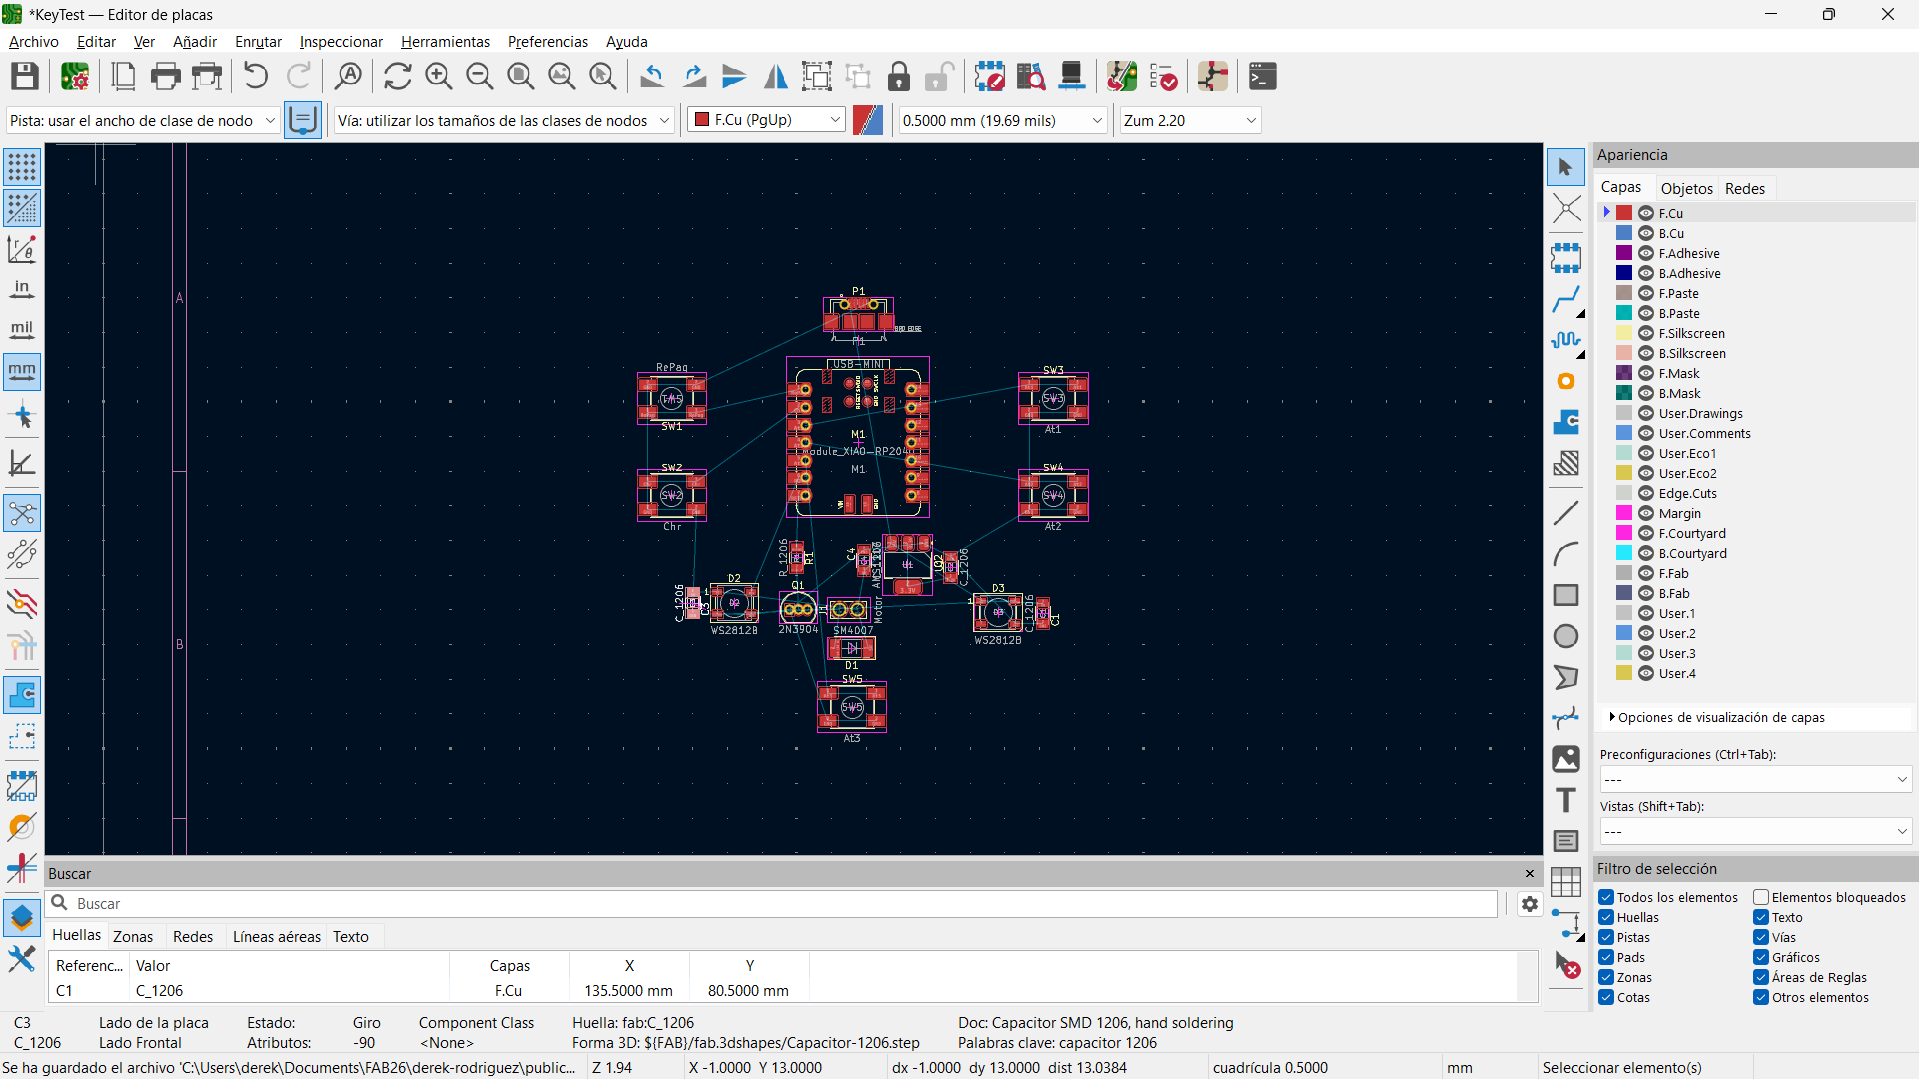The image size is (1919, 1079).
Task: Open the Enrutar menu
Action: tap(258, 41)
